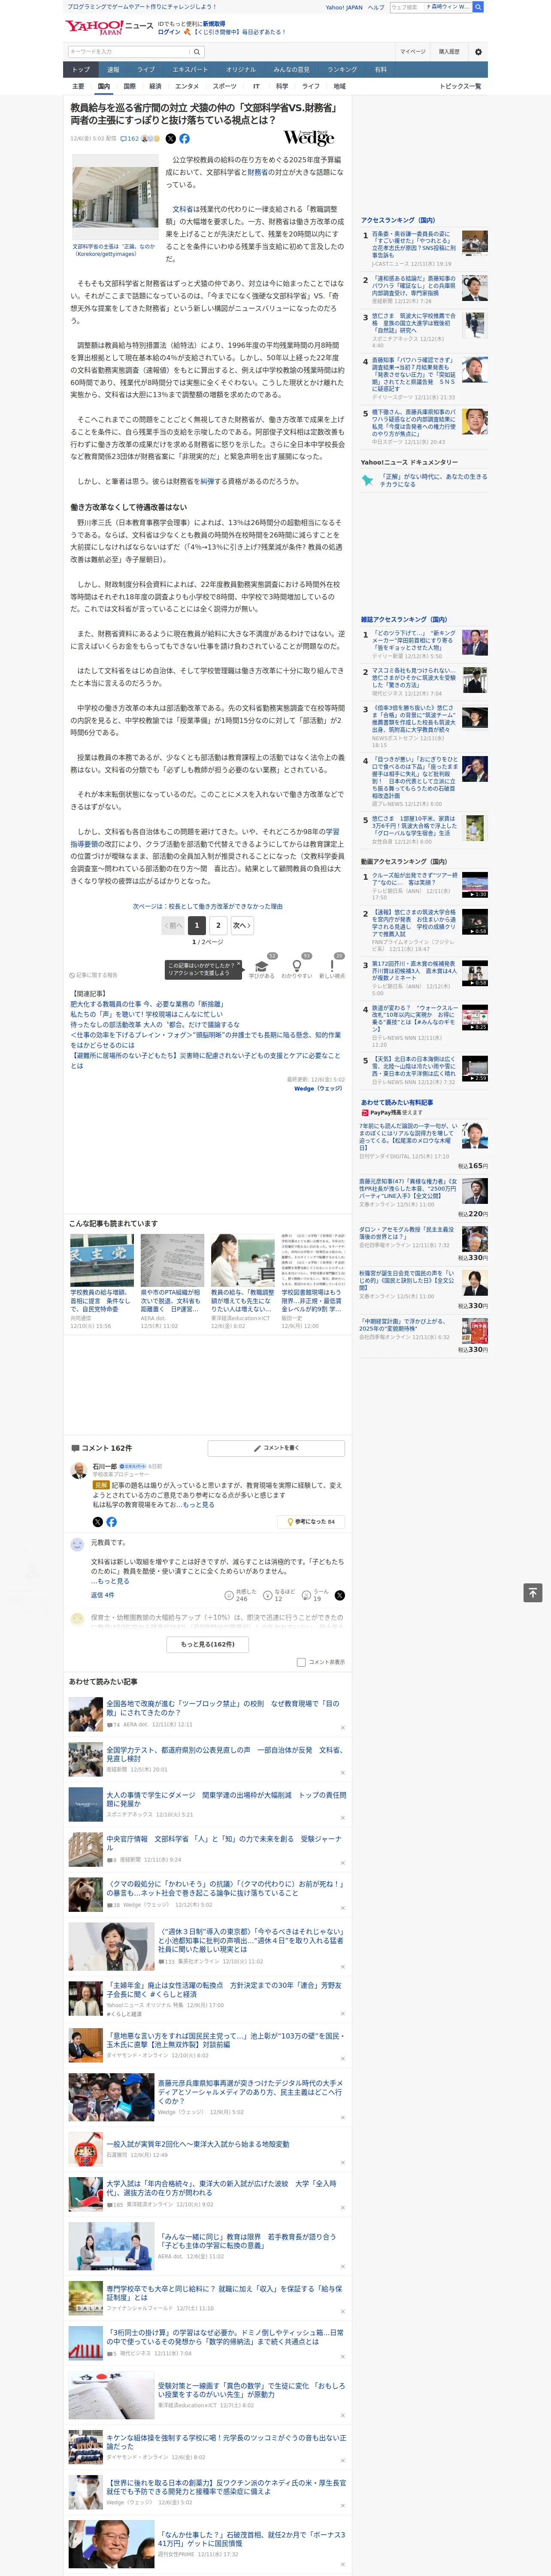This screenshot has width=551, height=2576.
Task: Share 元教員 comment on X
Action: coord(339,1595)
